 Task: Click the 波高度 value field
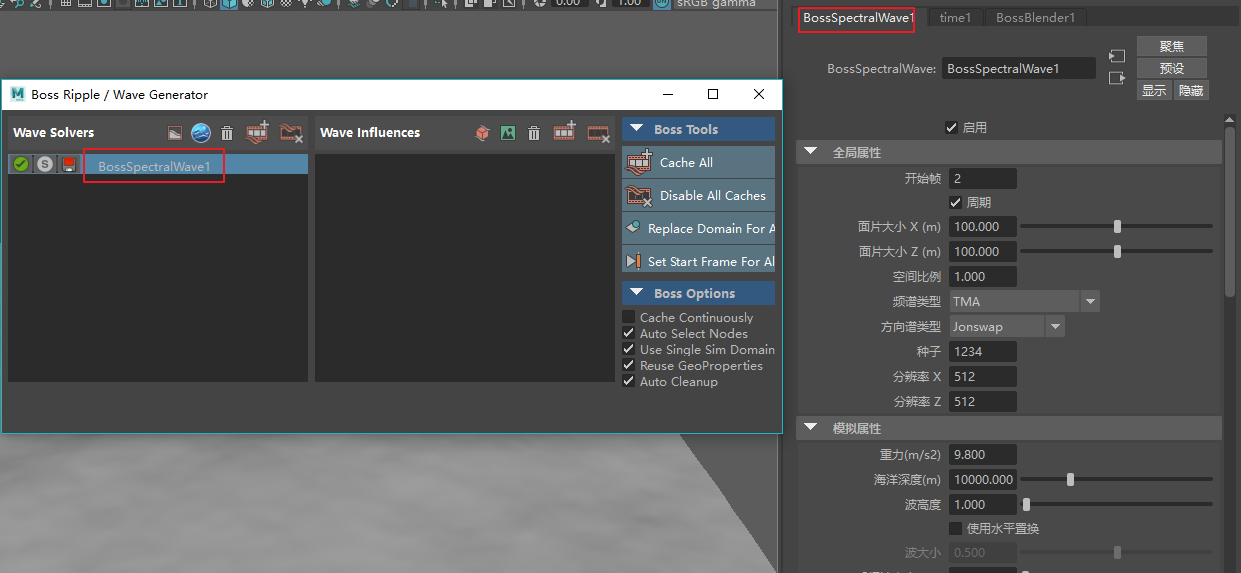[983, 504]
